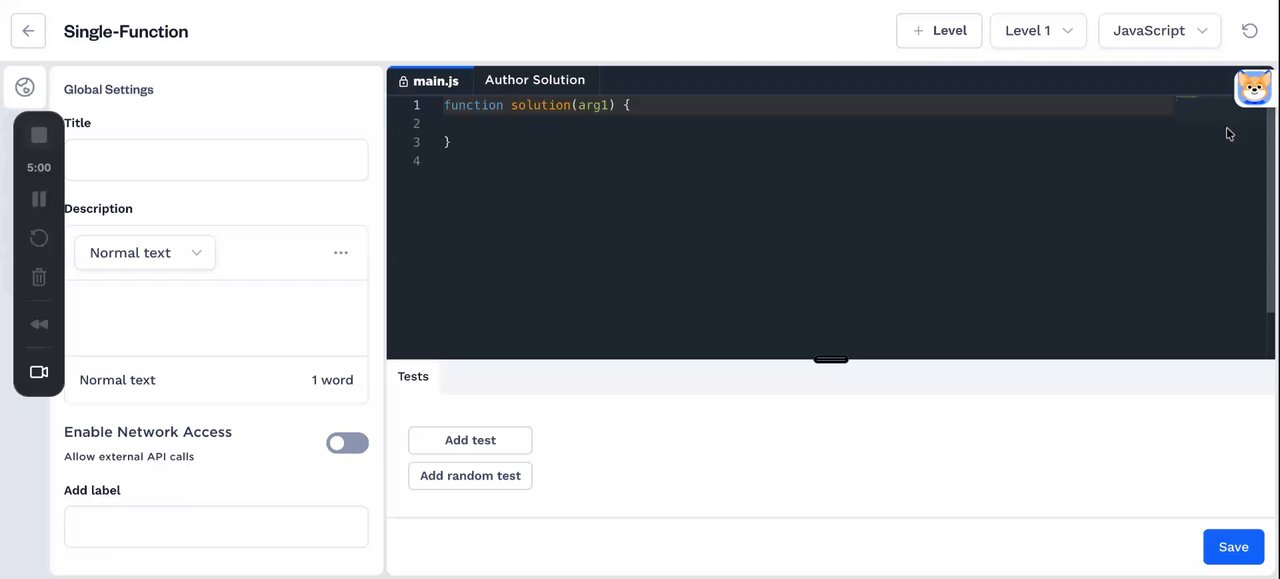This screenshot has width=1280, height=579.
Task: Open the Global Settings globe icon
Action: pos(25,88)
